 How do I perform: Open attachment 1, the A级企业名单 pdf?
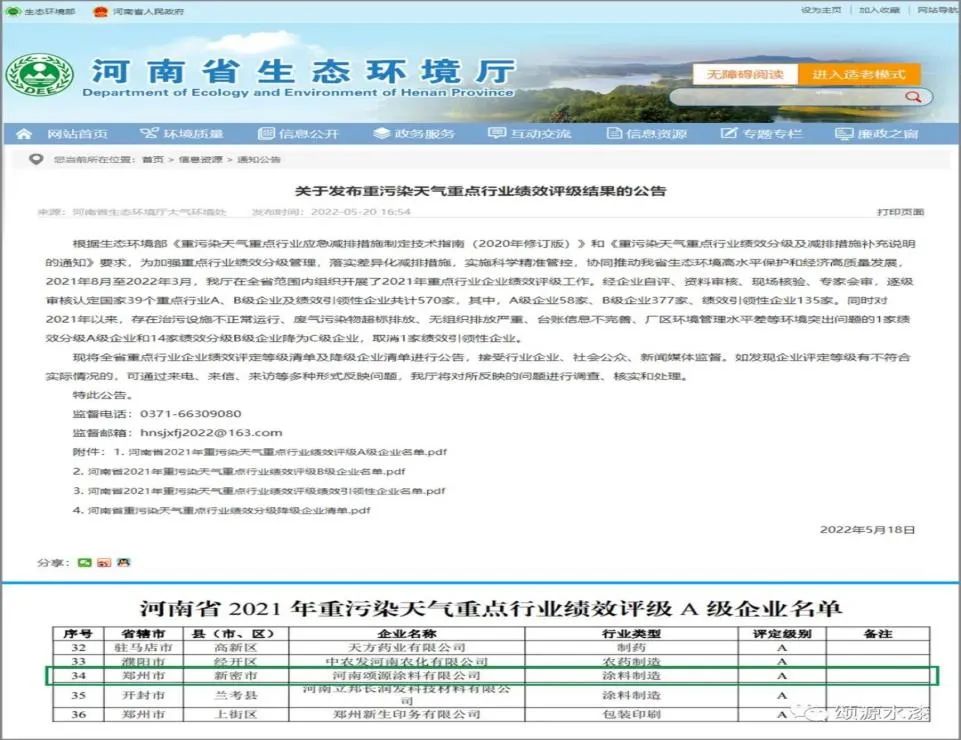pos(288,452)
